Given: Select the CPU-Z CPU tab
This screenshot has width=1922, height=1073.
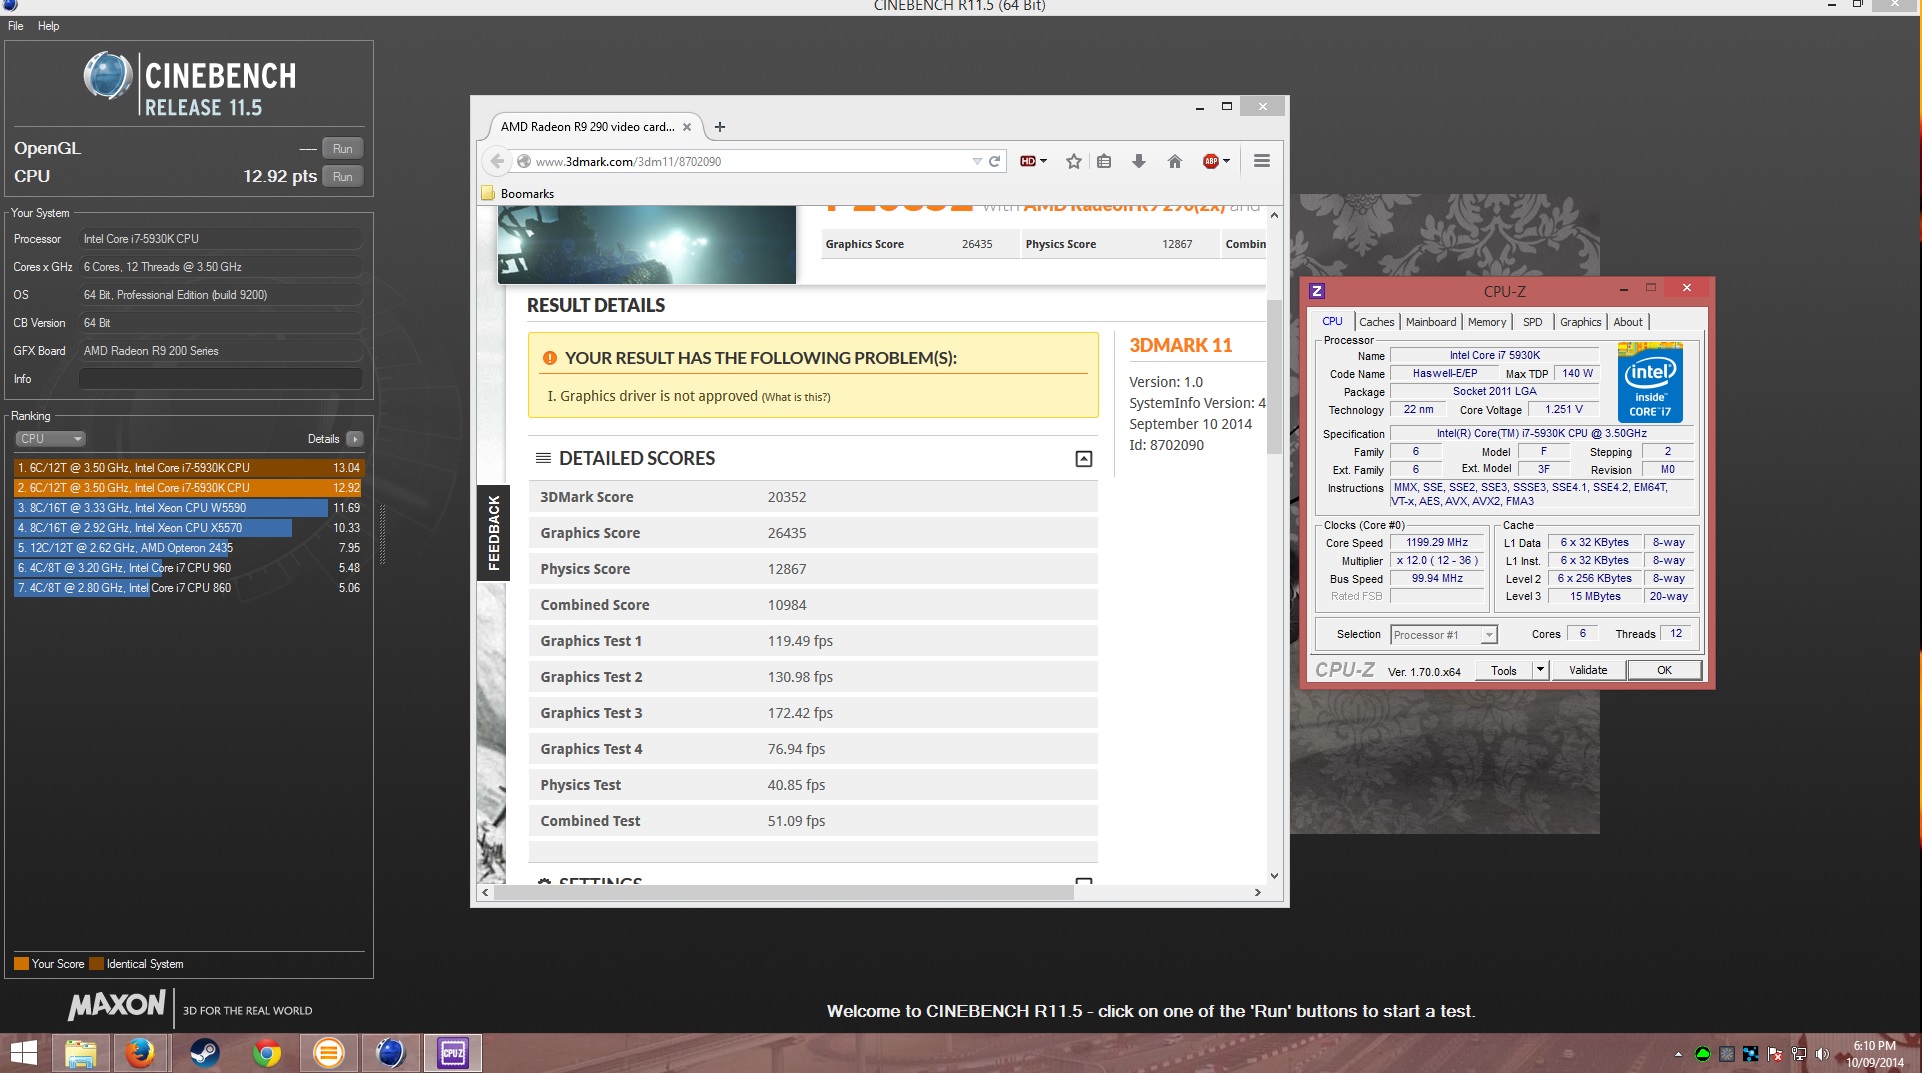Looking at the screenshot, I should pos(1332,321).
